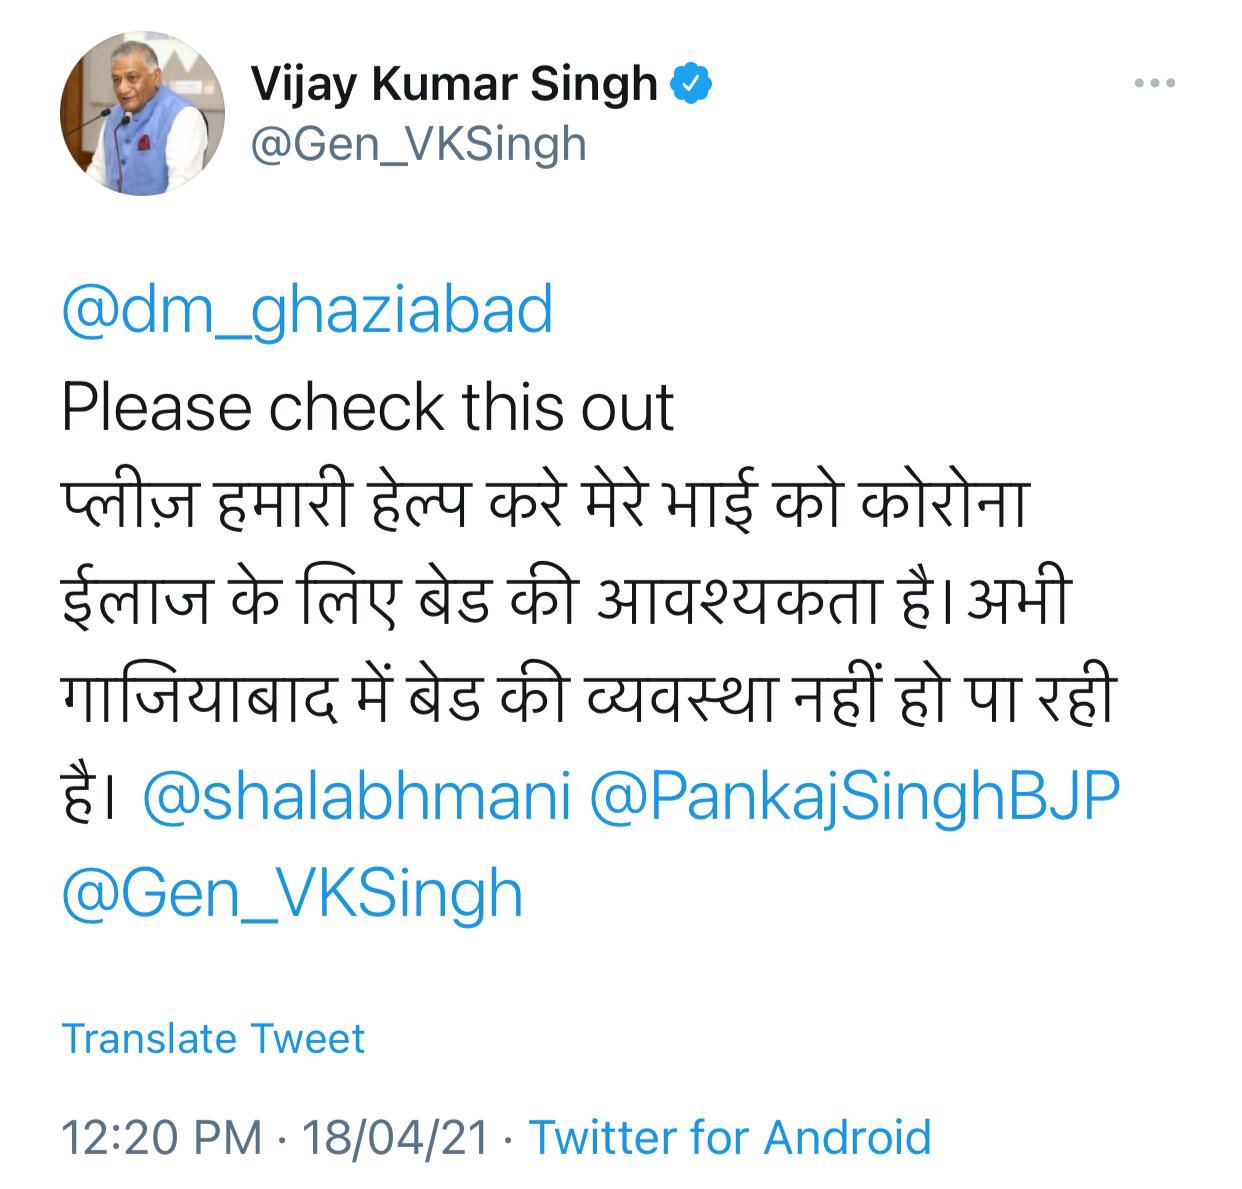1242x1189 pixels.
Task: Click the 18/04/21 date
Action: tap(396, 1137)
